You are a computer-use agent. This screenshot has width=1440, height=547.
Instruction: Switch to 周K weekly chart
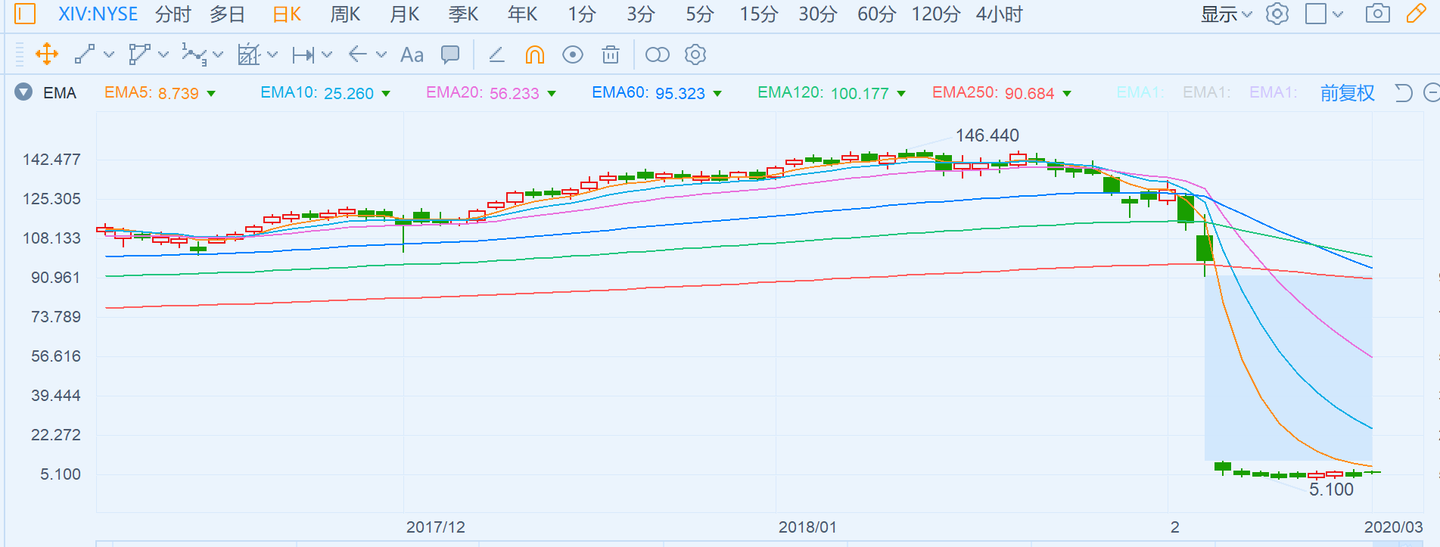tap(345, 14)
